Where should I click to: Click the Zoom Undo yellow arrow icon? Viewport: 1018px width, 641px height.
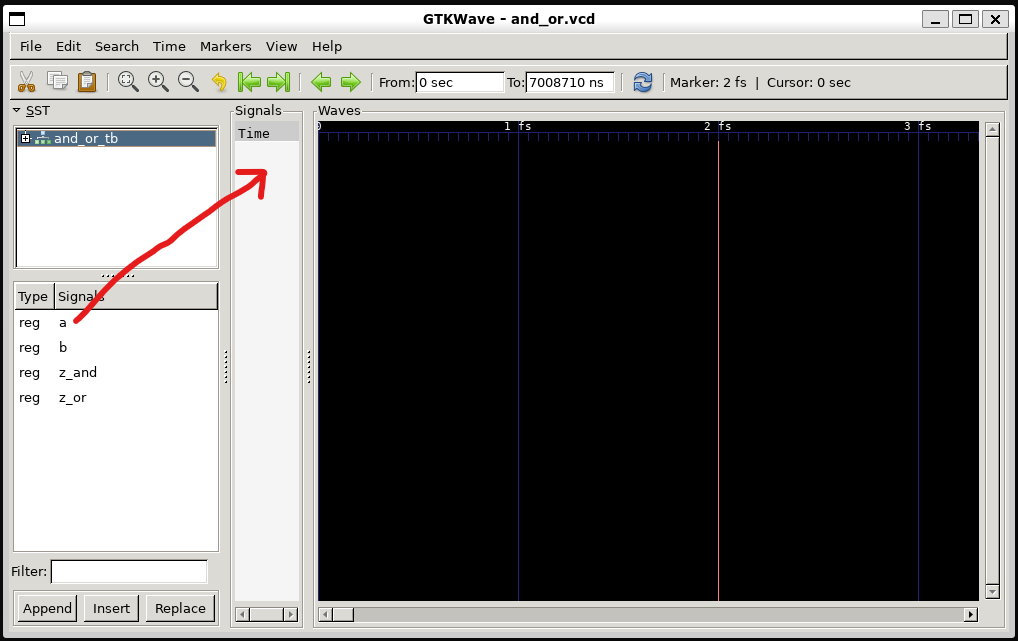coord(219,82)
